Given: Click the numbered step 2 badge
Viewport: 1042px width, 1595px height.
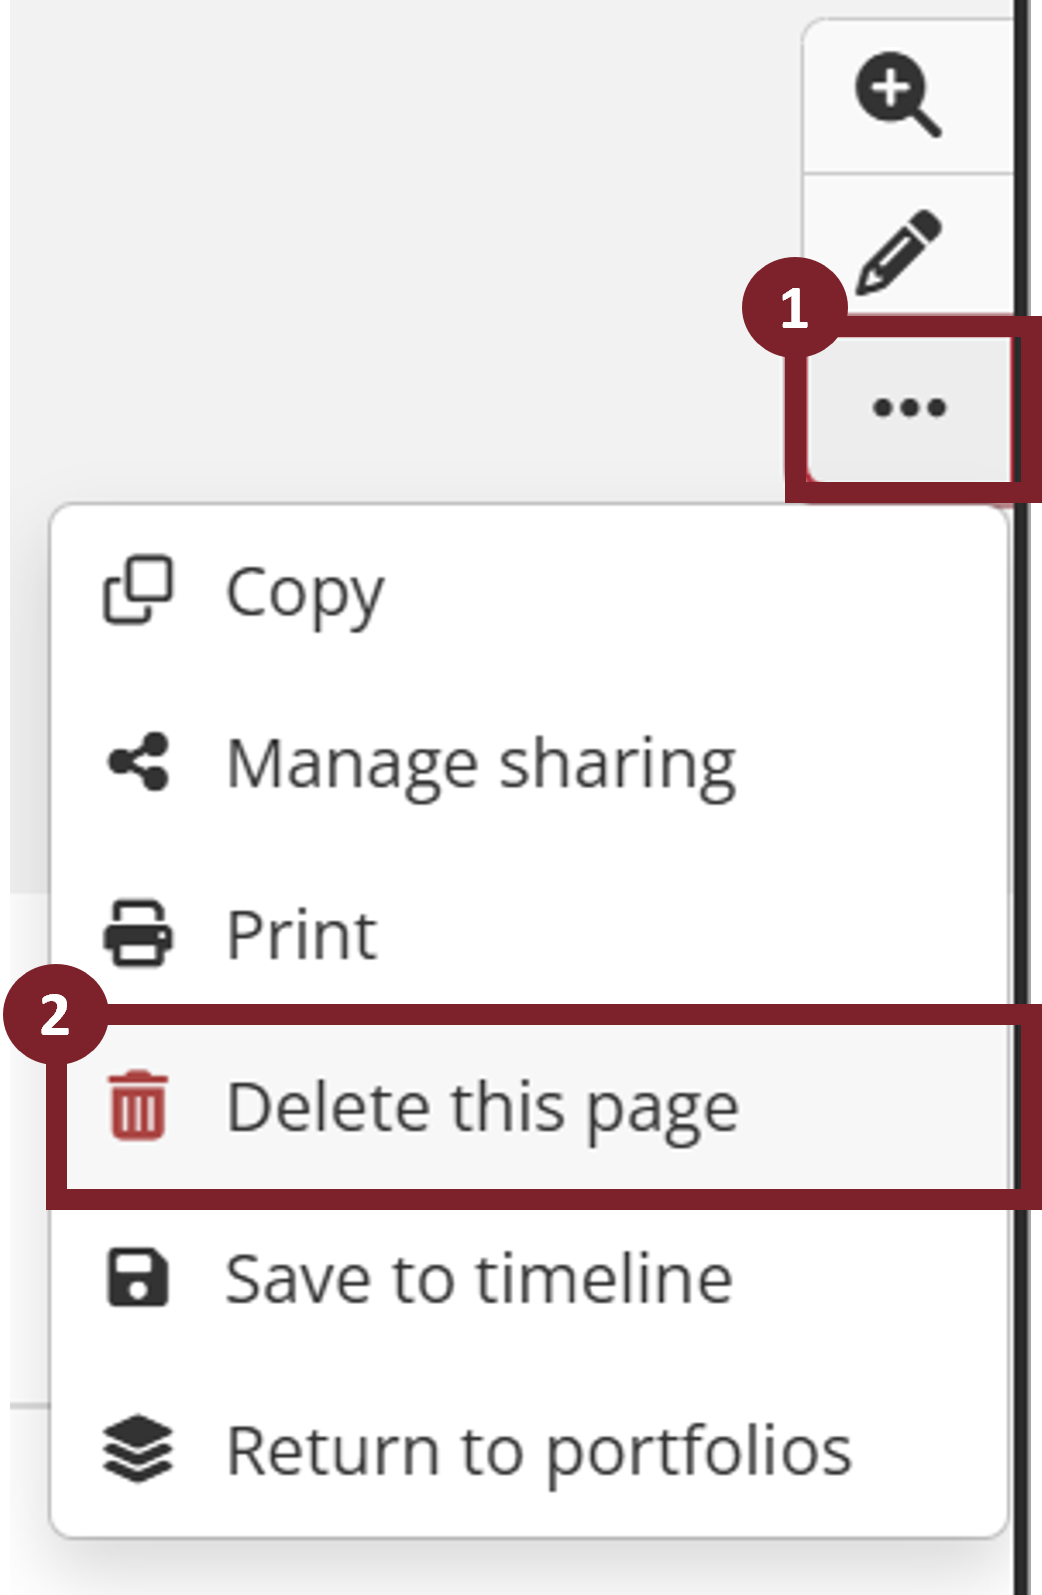Looking at the screenshot, I should pyautogui.click(x=55, y=1014).
